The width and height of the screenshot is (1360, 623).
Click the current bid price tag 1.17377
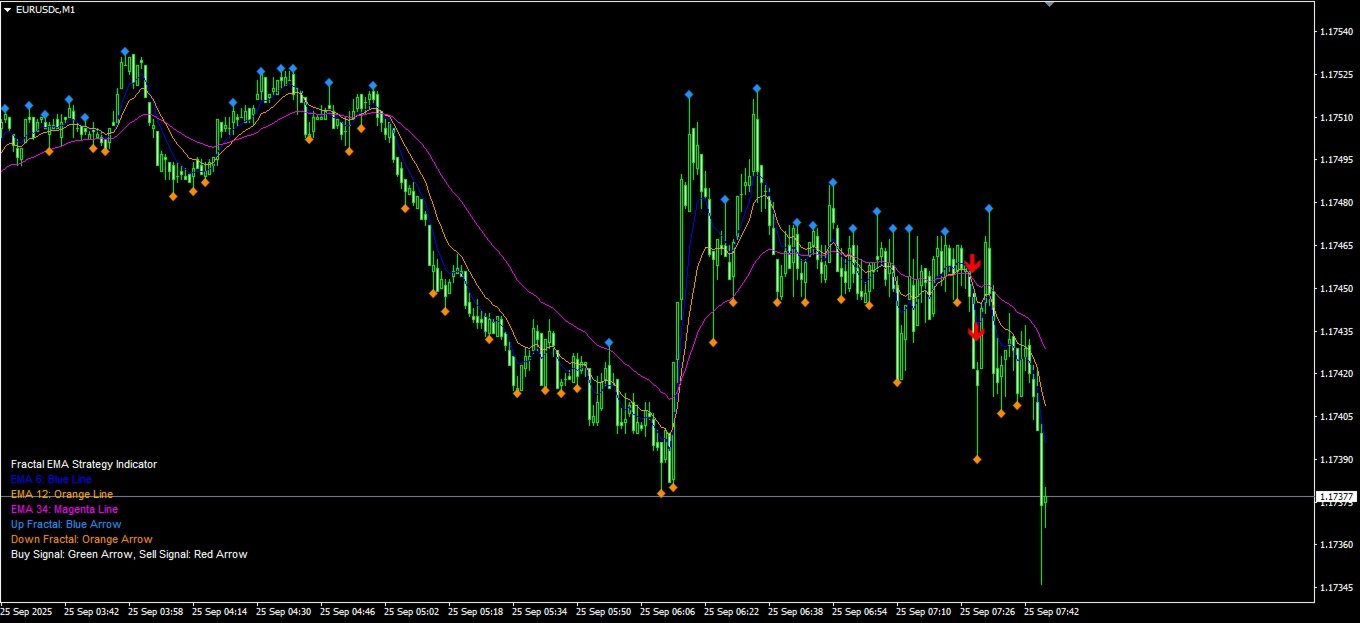[1336, 496]
